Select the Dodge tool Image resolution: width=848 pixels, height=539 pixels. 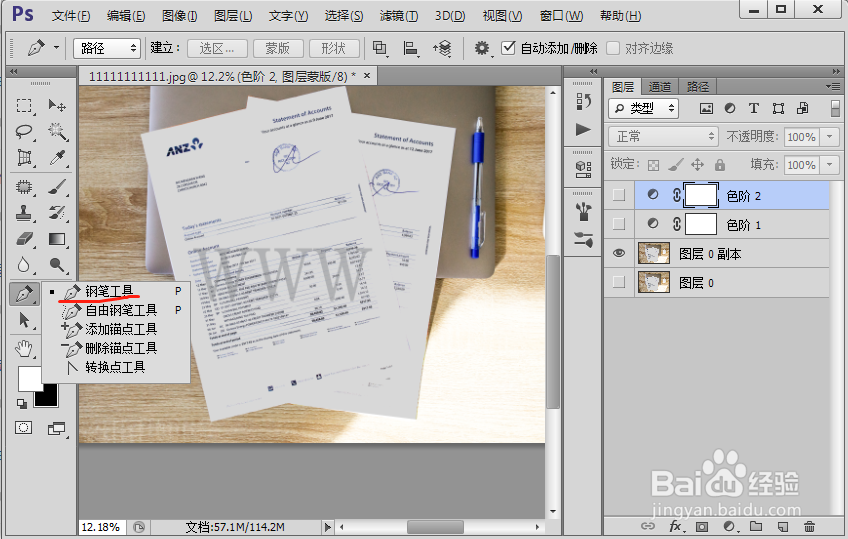57,265
